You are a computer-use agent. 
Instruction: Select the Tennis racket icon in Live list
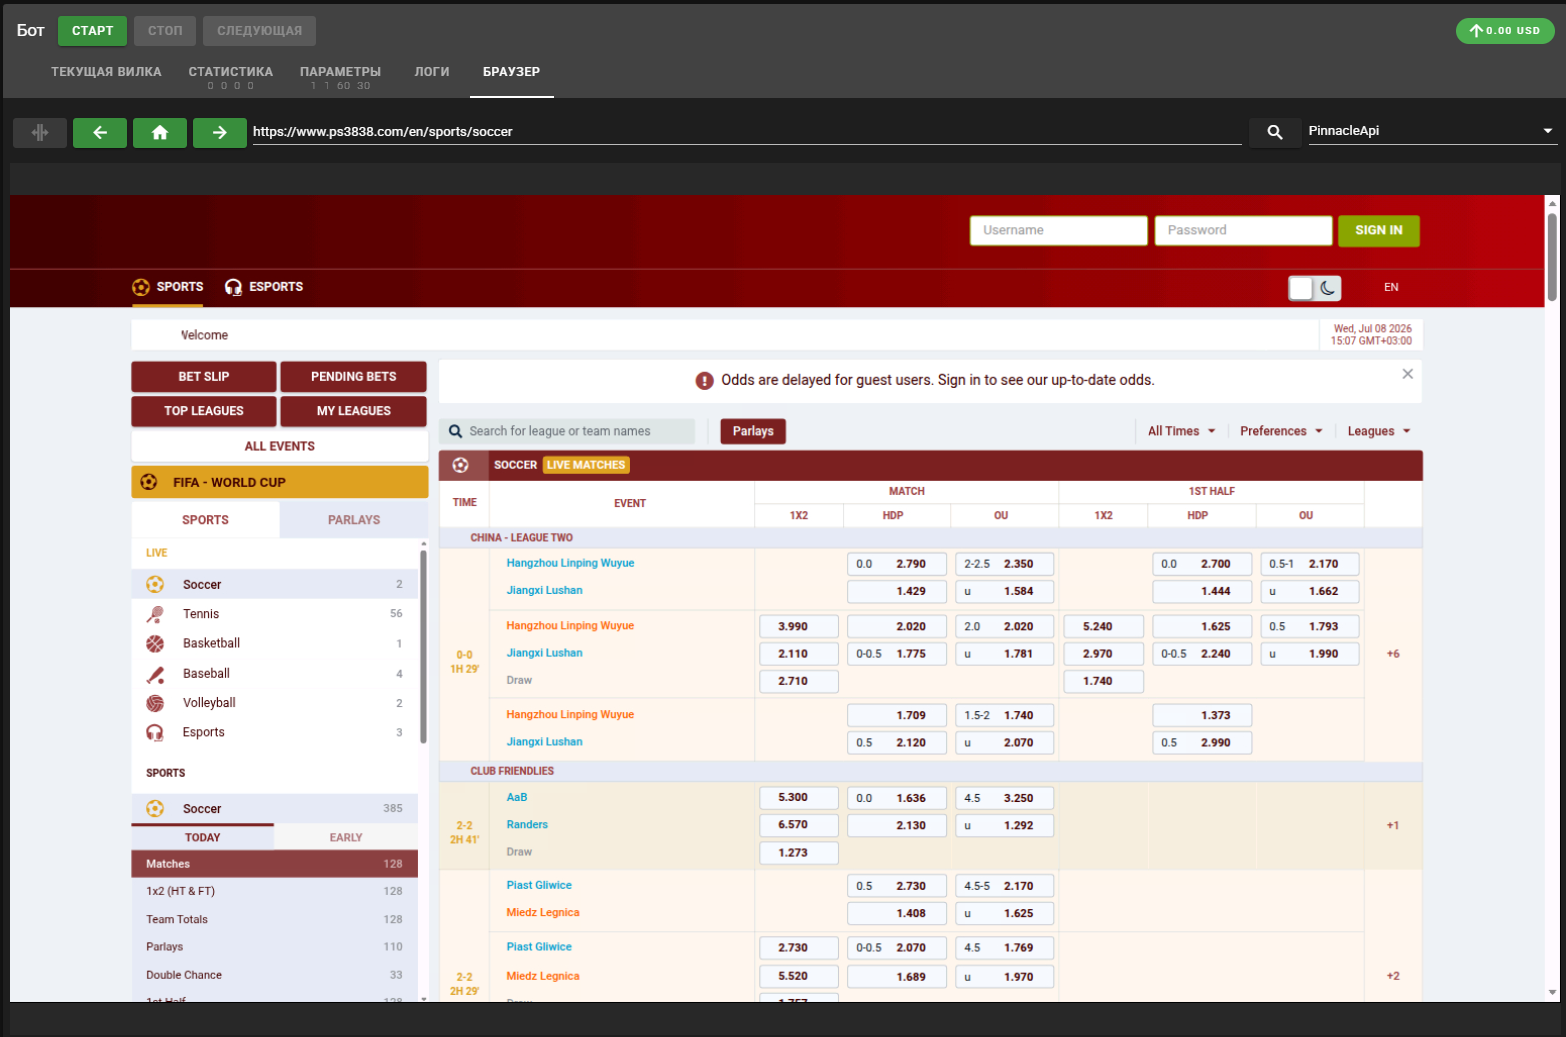tap(155, 614)
